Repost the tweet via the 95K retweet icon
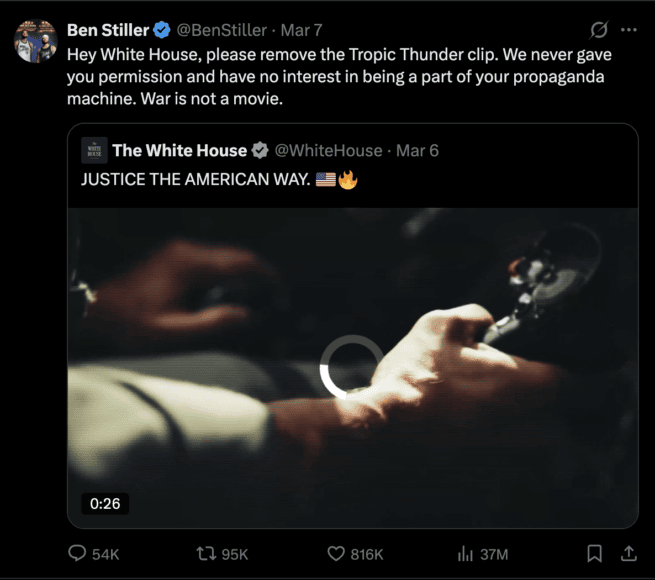The height and width of the screenshot is (580, 655). [x=205, y=553]
